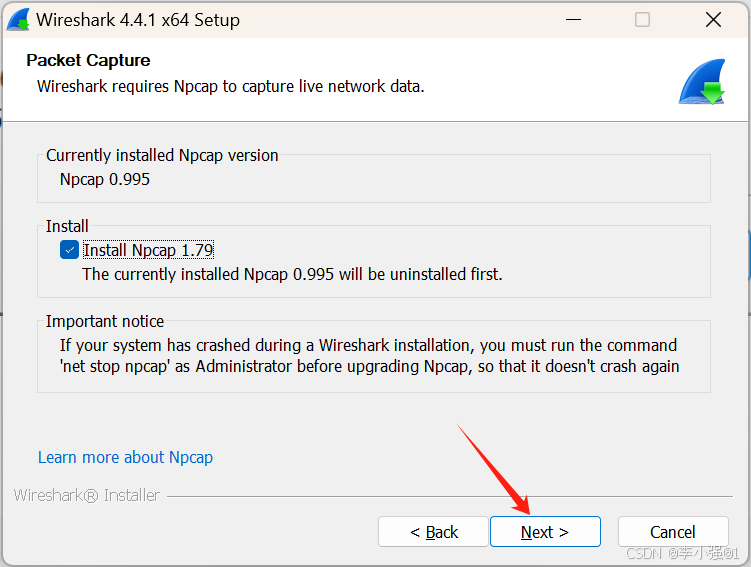Click the 'net stop npcap' notice line

(x=369, y=366)
